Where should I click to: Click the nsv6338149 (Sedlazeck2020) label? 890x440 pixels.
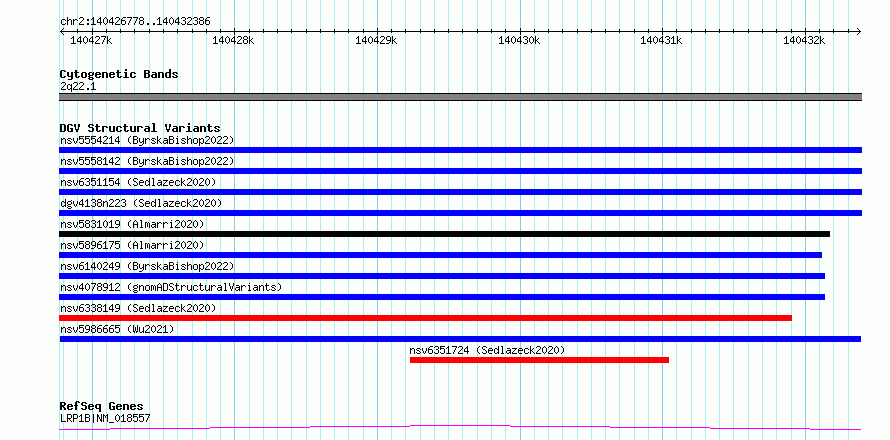(x=138, y=308)
